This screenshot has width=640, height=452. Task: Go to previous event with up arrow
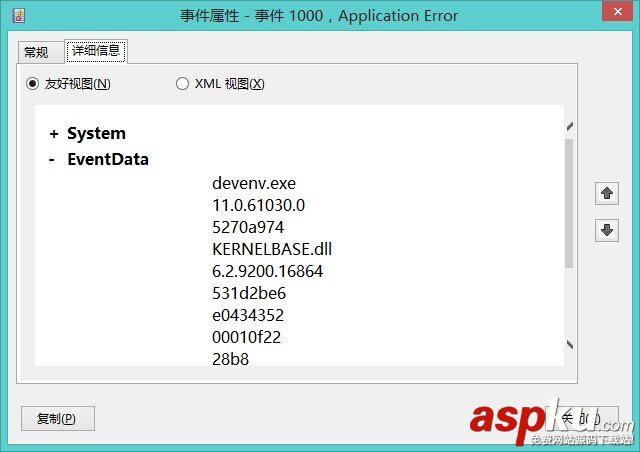(607, 193)
